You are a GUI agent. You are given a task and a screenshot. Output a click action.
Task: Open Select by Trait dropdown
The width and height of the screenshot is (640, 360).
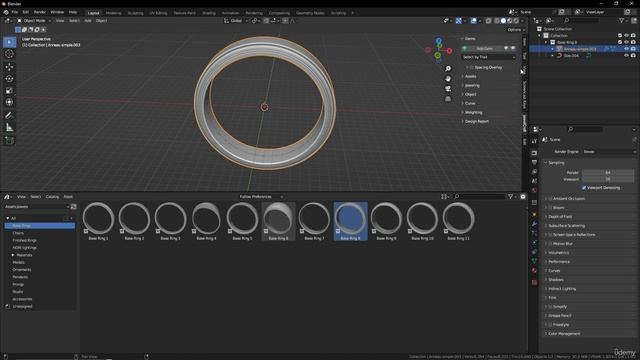tap(489, 57)
